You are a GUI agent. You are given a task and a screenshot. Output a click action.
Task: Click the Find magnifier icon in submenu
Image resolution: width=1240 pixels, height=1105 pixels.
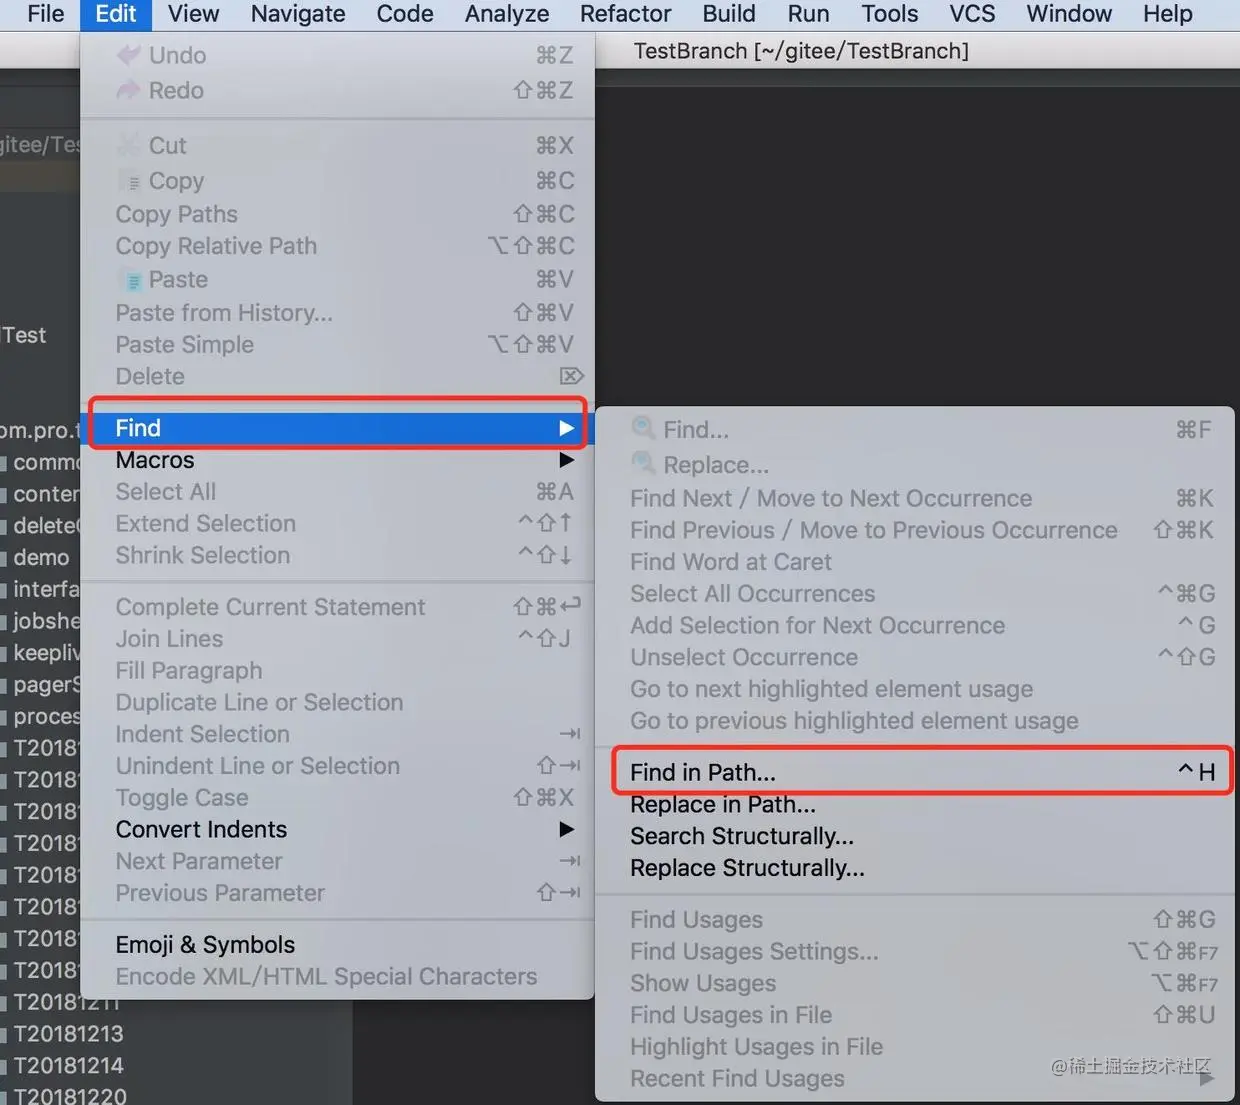643,429
